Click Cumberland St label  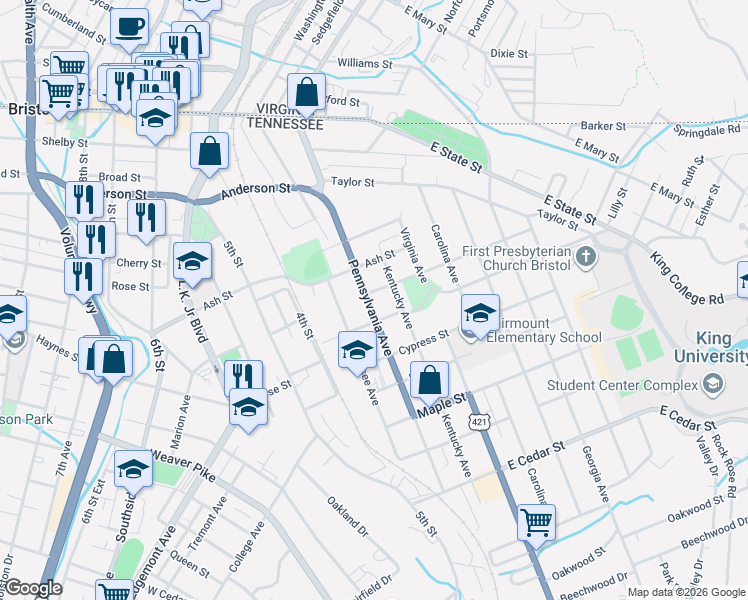74,24
